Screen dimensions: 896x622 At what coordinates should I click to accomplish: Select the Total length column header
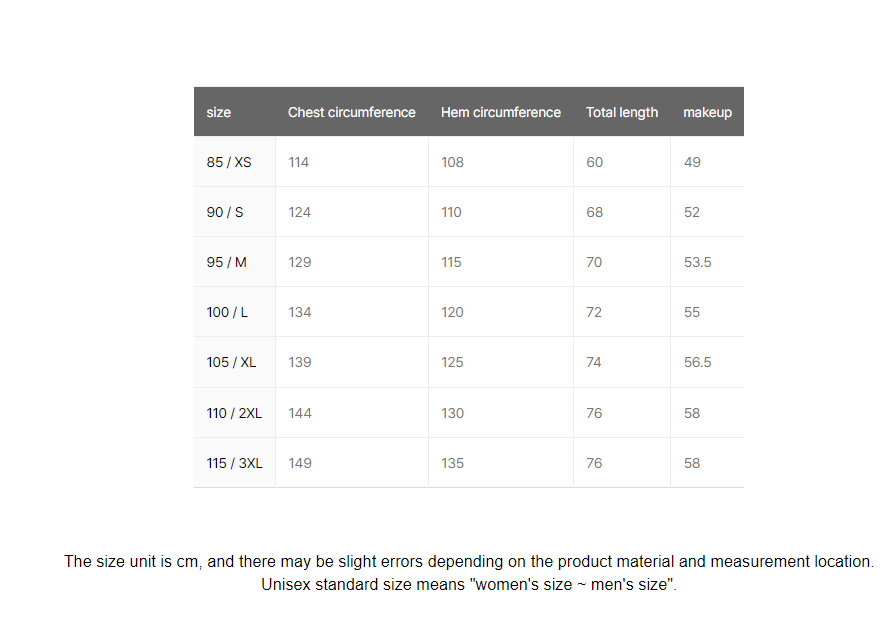(x=622, y=113)
